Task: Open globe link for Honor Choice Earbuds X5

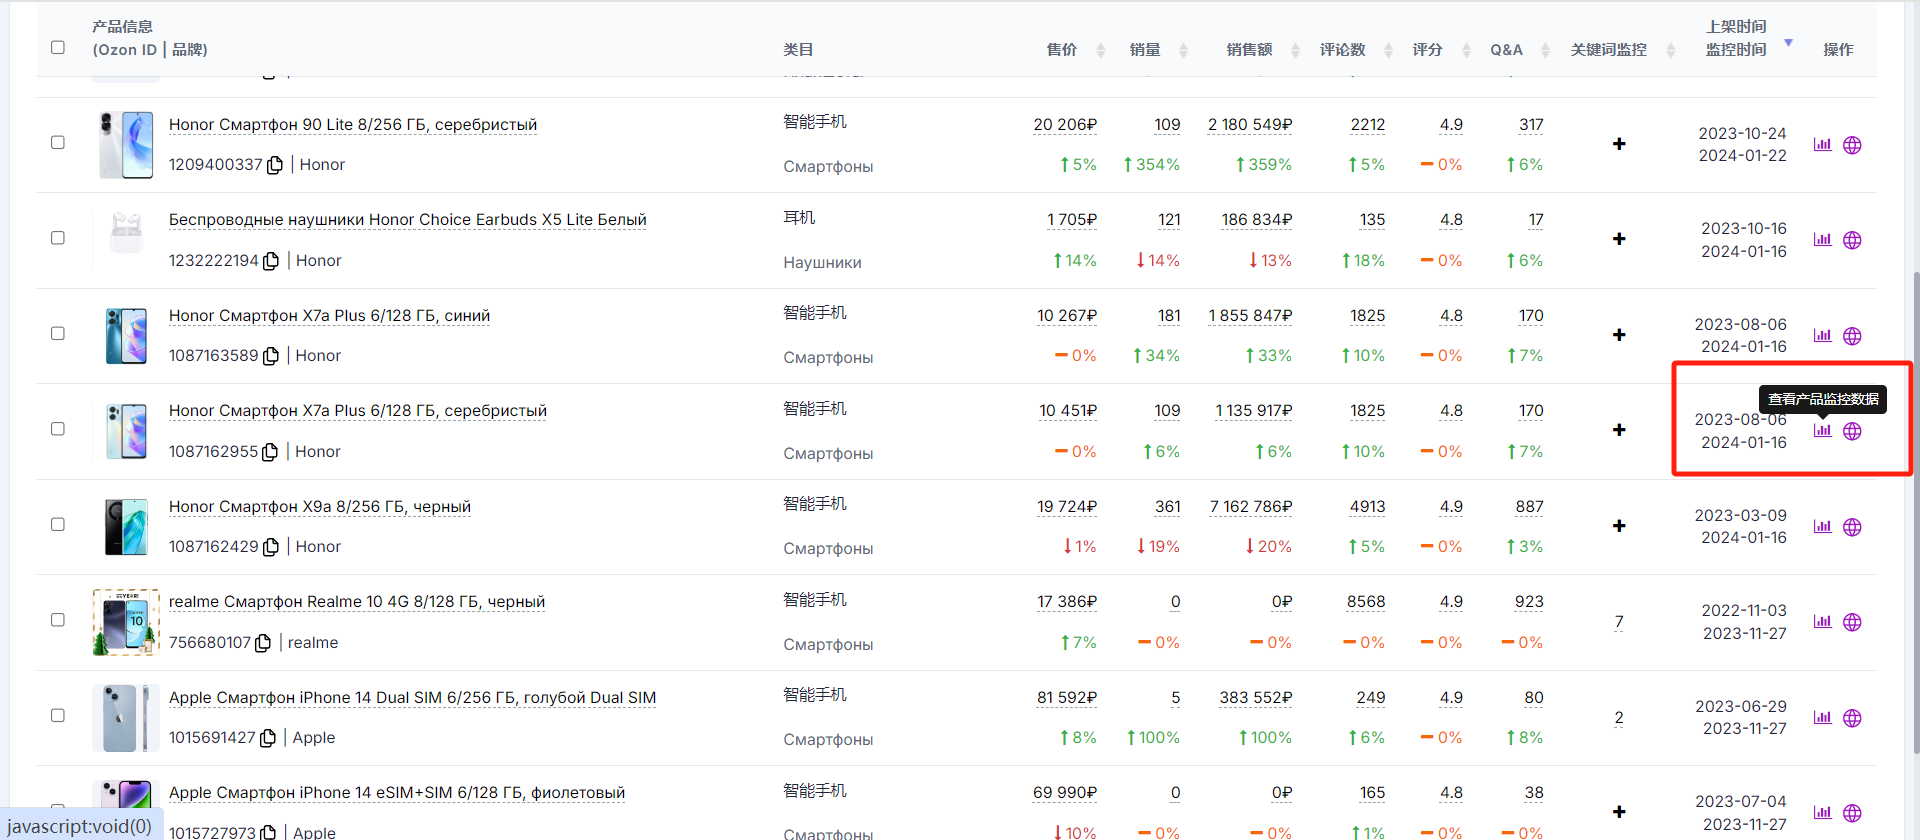Action: (x=1852, y=240)
